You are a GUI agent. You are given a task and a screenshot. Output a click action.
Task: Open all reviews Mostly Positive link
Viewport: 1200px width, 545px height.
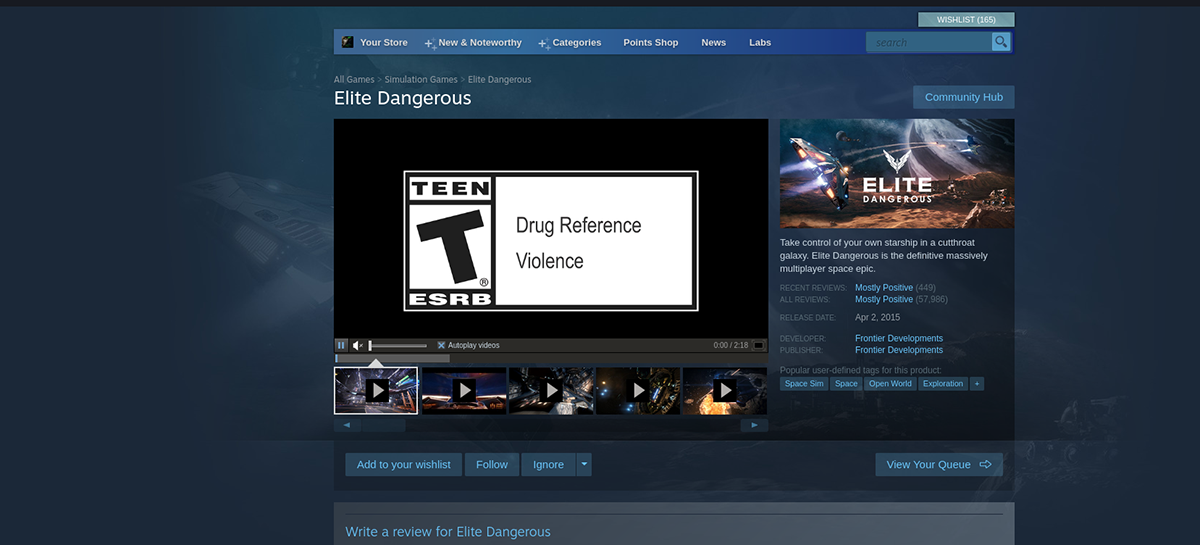[884, 300]
